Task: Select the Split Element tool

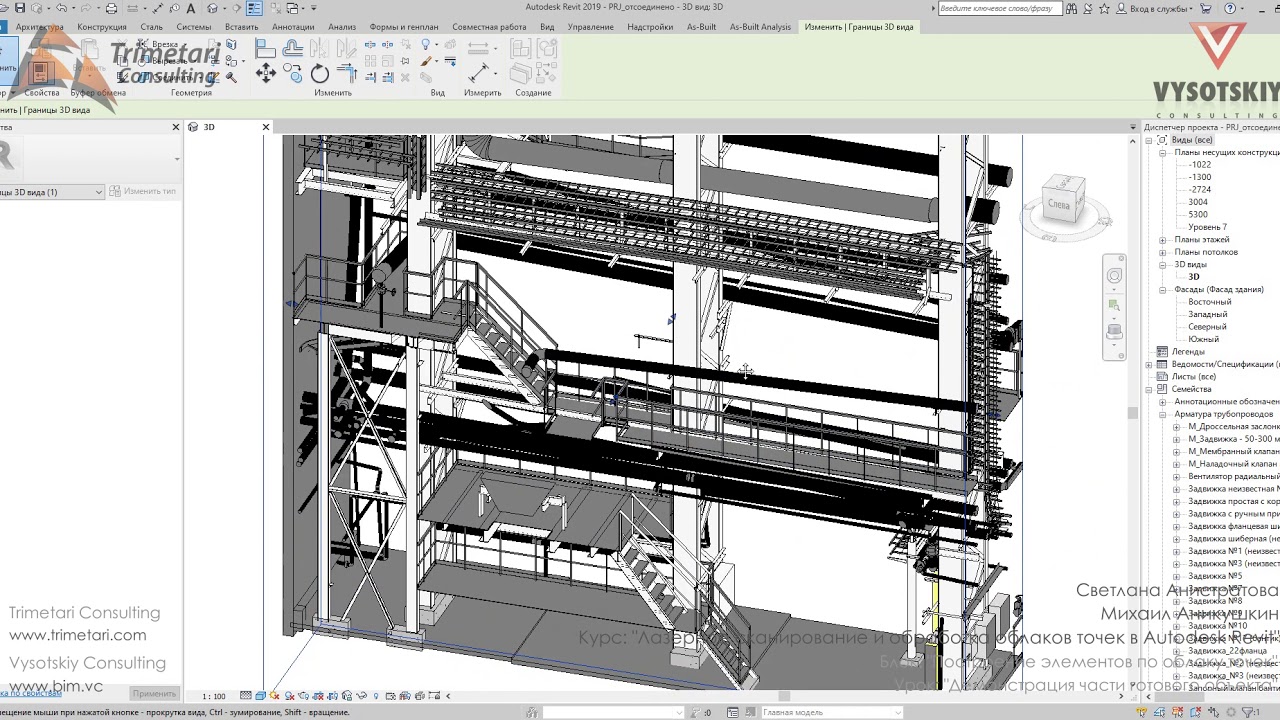Action: pyautogui.click(x=371, y=45)
